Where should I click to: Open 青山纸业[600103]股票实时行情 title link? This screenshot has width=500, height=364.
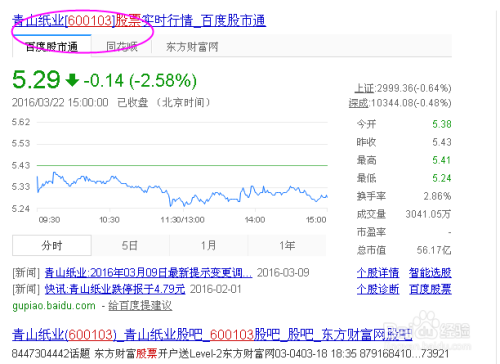[139, 21]
